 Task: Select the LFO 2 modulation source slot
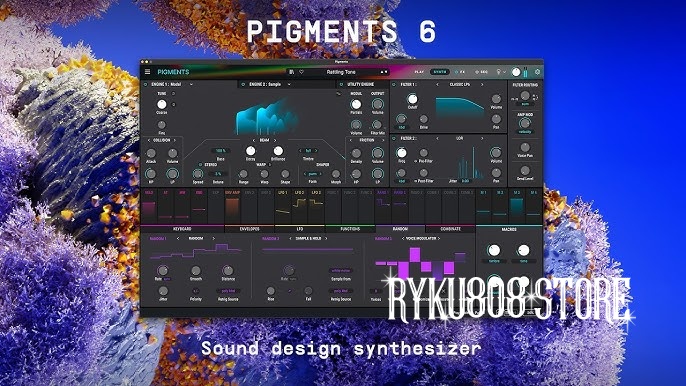click(299, 206)
